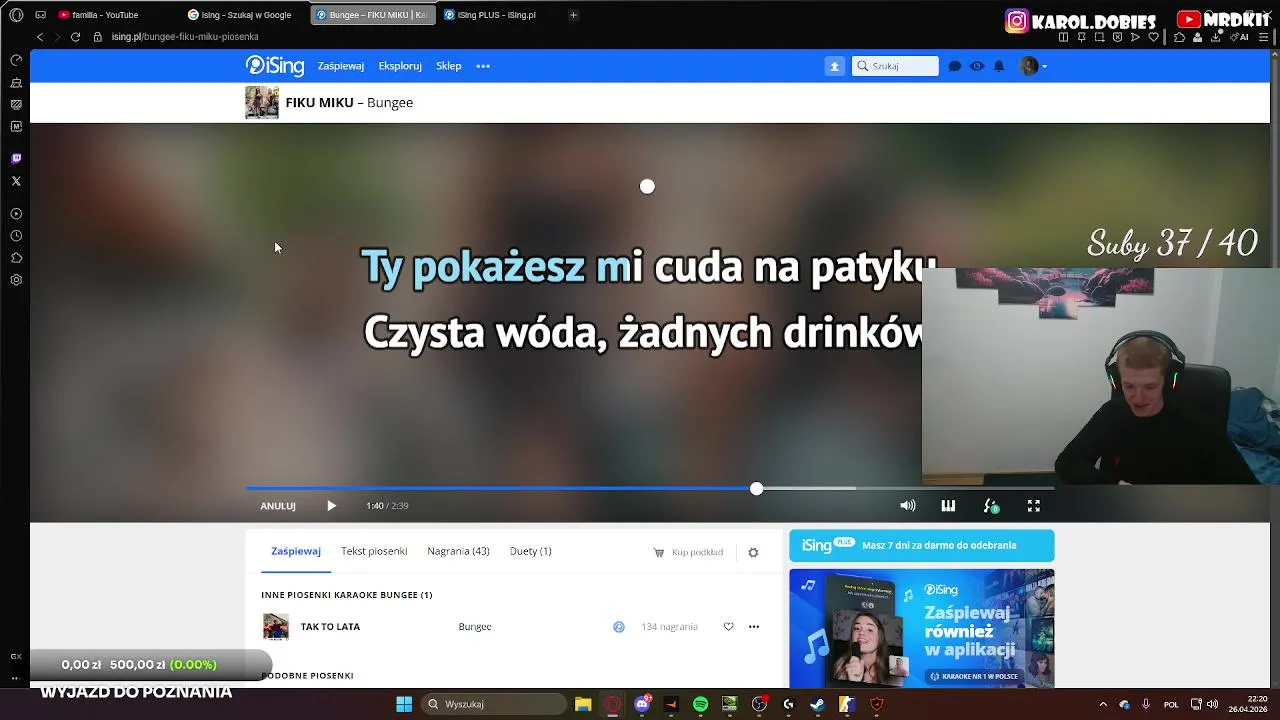1280x720 pixels.
Task: Open Zaśpiewaj in top navigation
Action: [x=341, y=66]
